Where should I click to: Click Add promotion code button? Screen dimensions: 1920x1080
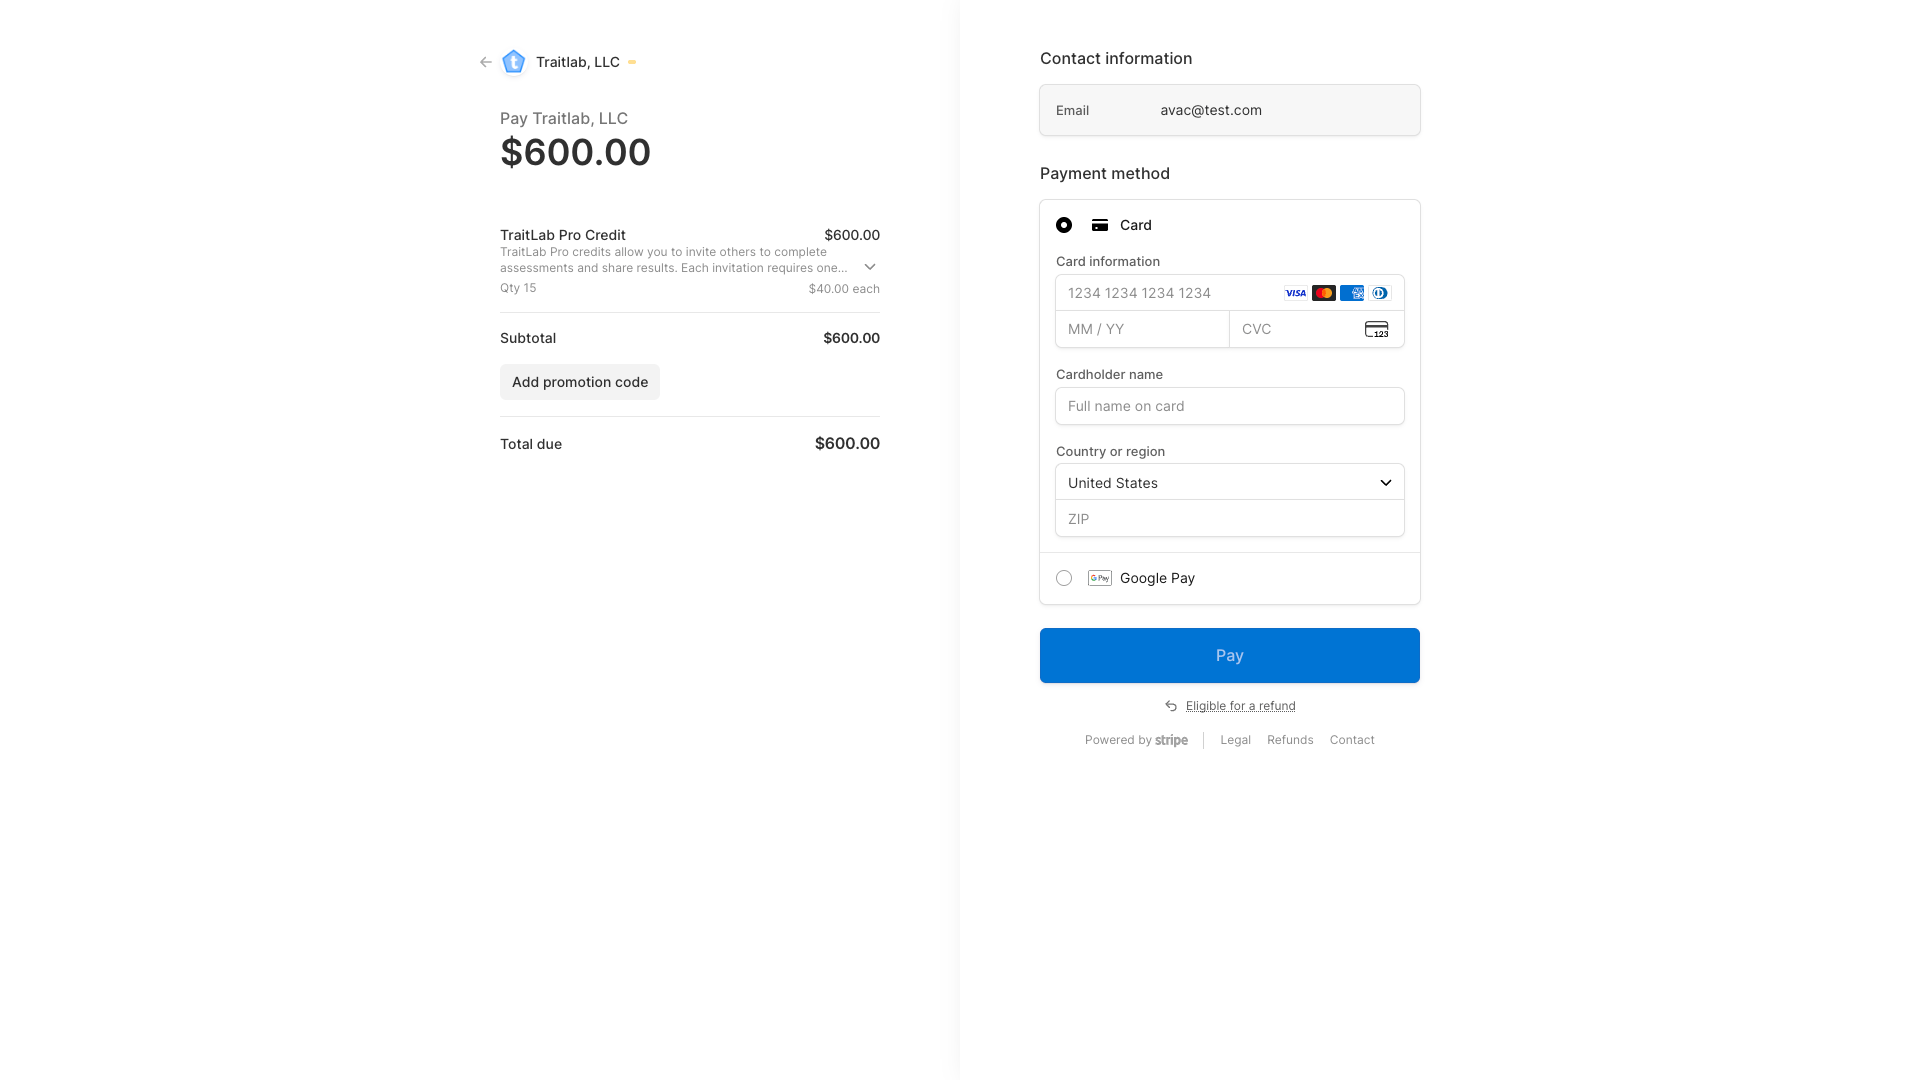coord(580,382)
